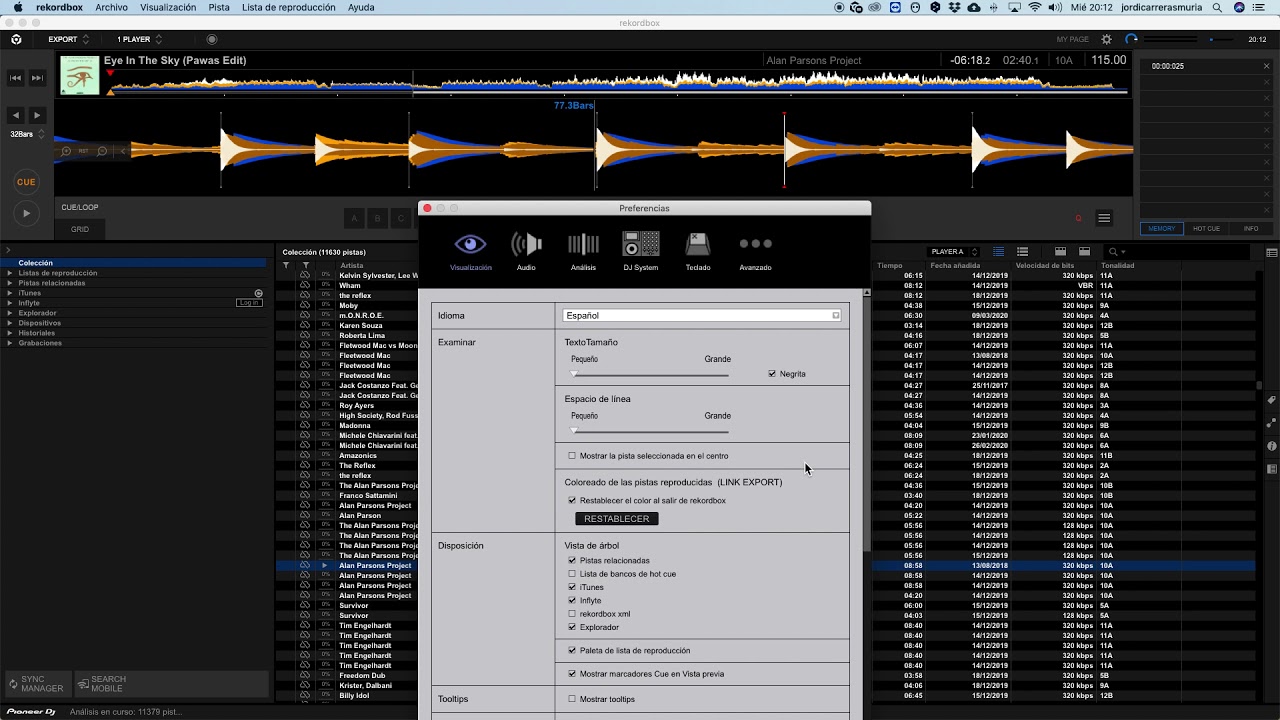Image resolution: width=1280 pixels, height=720 pixels.
Task: Open SYNC MANAGER
Action: (x=38, y=684)
